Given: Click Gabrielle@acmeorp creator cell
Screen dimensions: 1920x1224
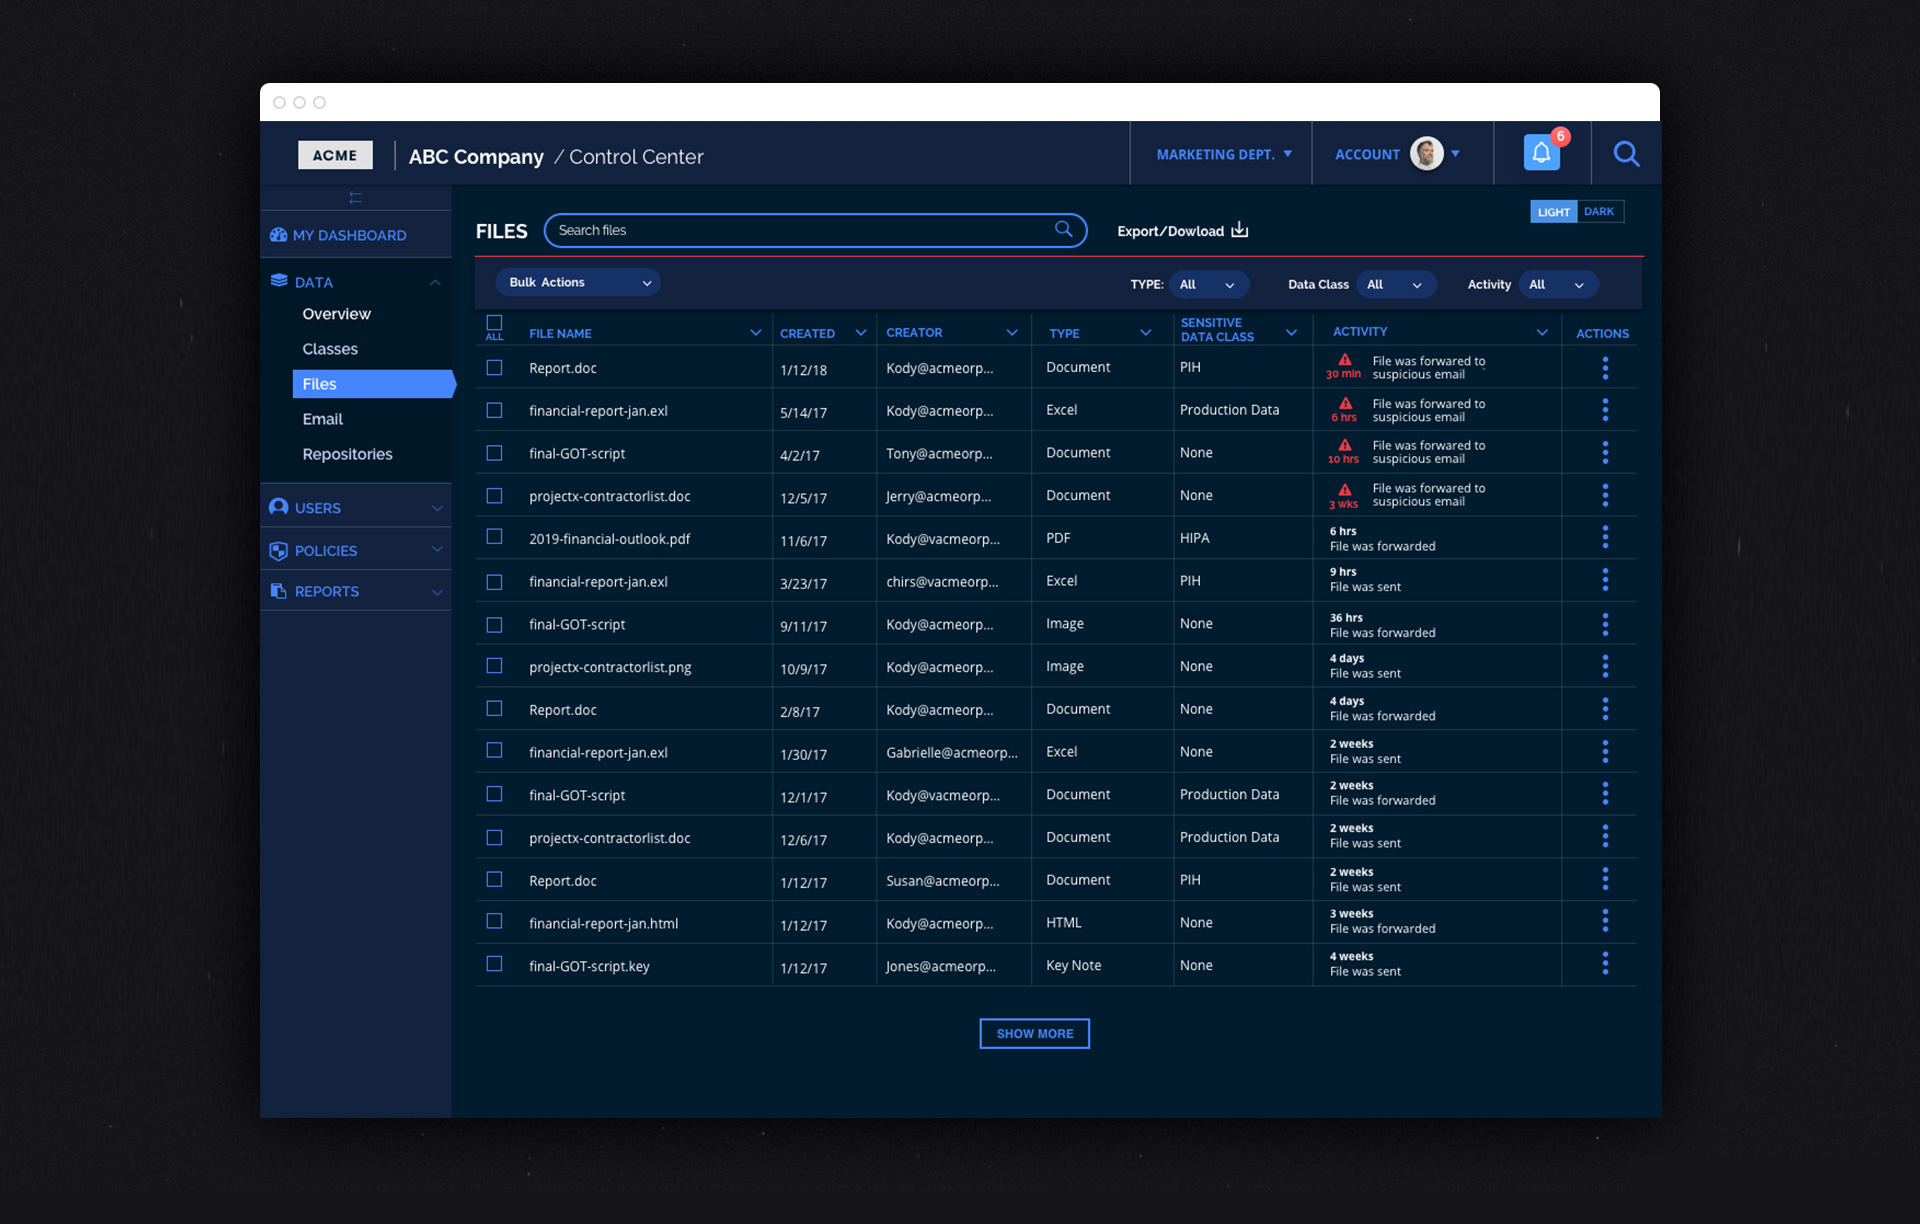Looking at the screenshot, I should pos(952,752).
